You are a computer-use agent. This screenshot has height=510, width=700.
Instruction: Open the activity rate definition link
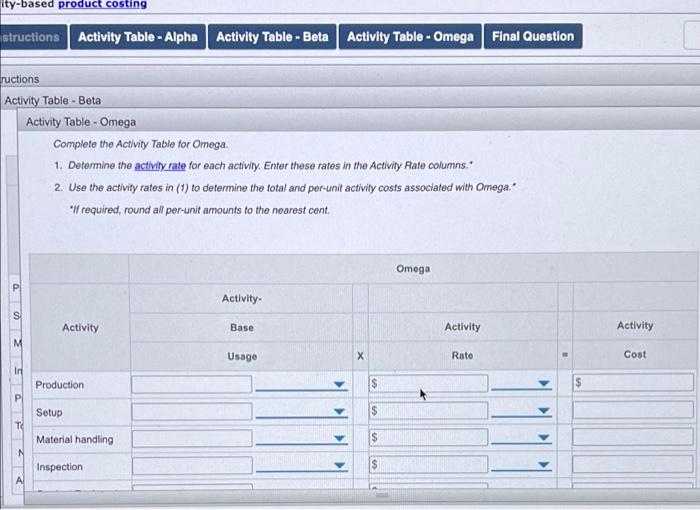tap(160, 166)
